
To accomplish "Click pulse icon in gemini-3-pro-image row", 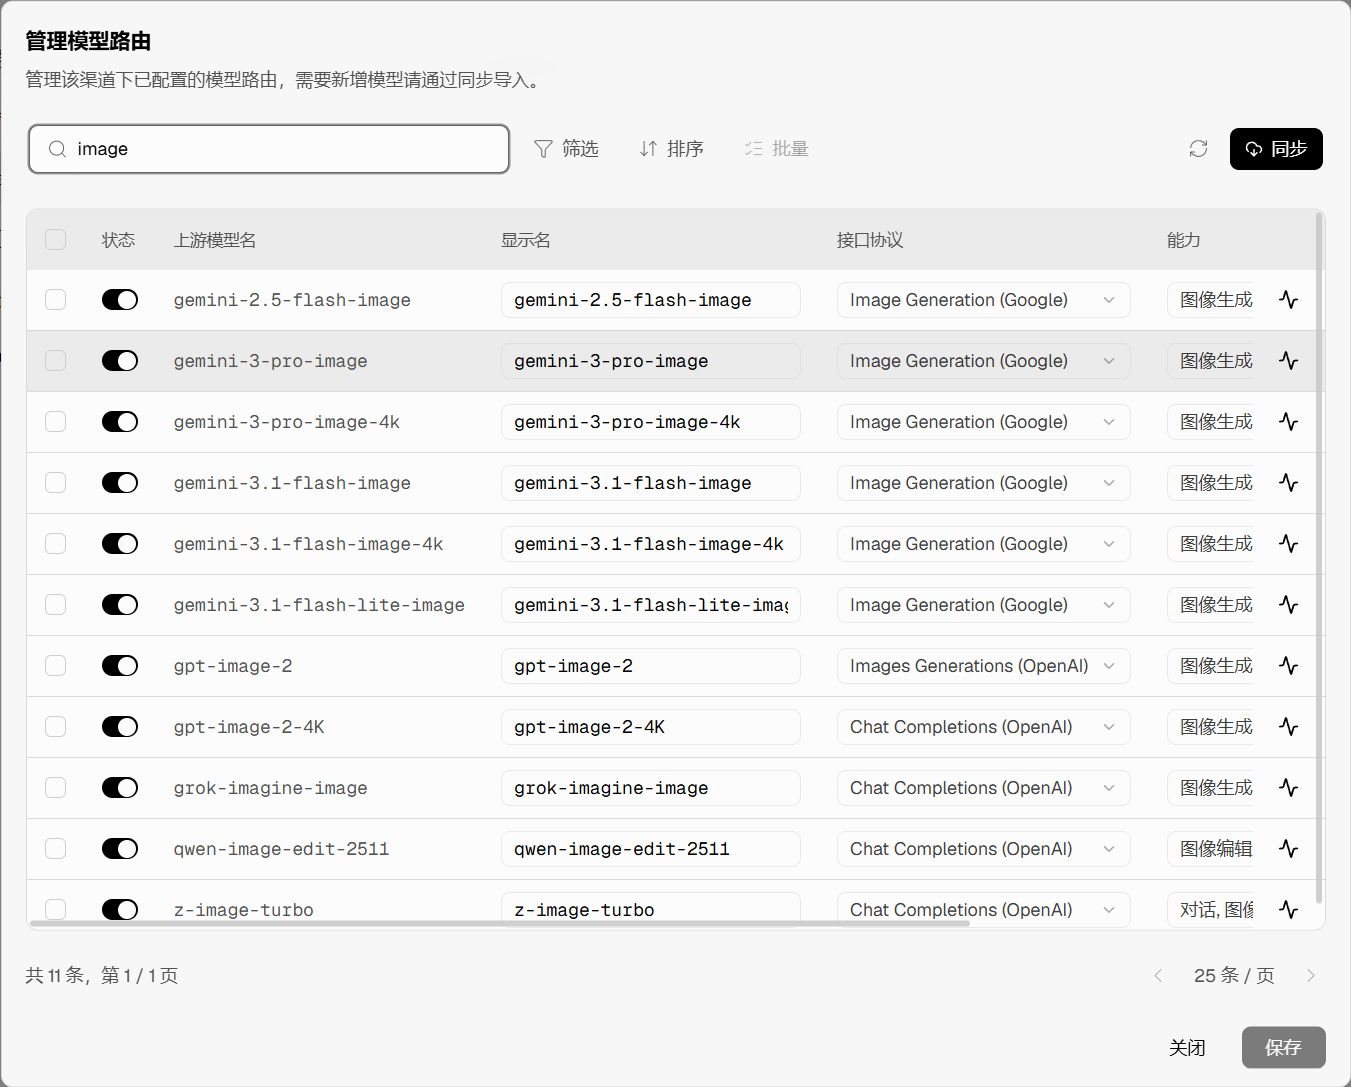I will [1288, 361].
